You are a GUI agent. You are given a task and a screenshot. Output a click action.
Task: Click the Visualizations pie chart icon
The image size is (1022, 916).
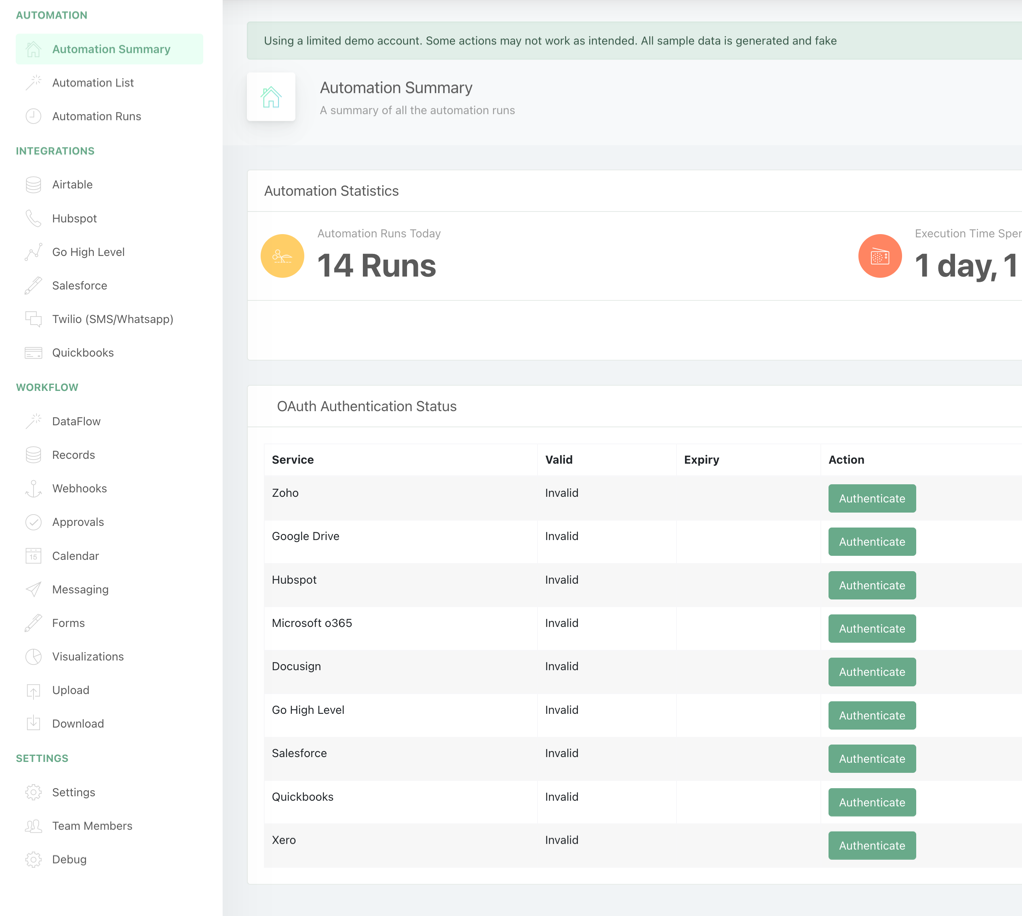coord(33,657)
